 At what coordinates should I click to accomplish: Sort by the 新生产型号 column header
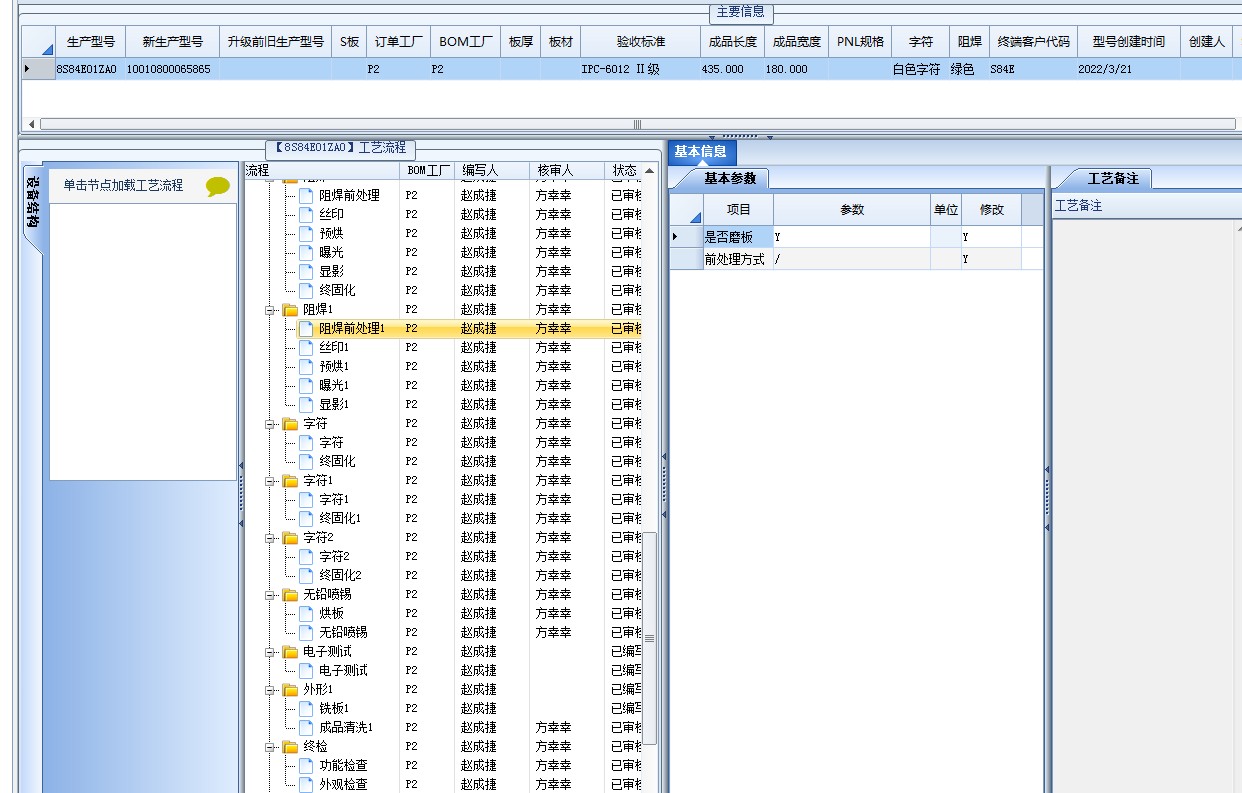coord(172,42)
